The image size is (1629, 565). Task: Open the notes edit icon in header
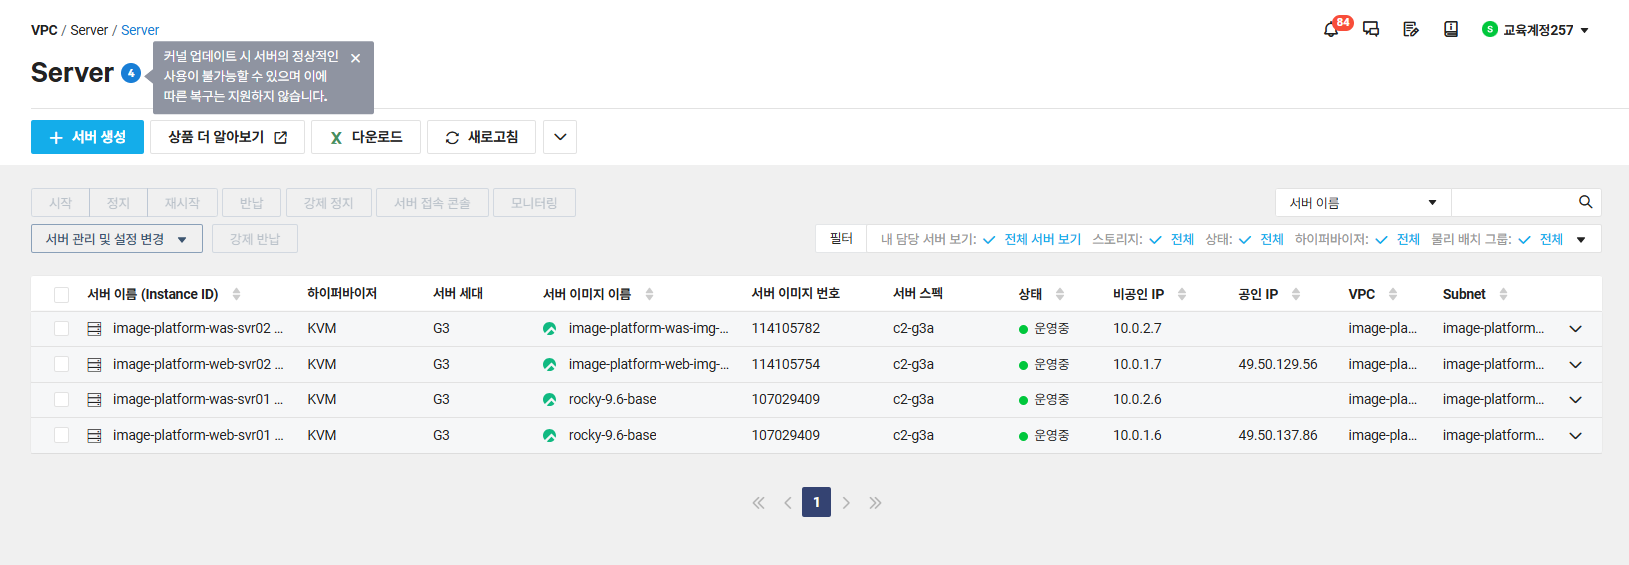pyautogui.click(x=1411, y=30)
